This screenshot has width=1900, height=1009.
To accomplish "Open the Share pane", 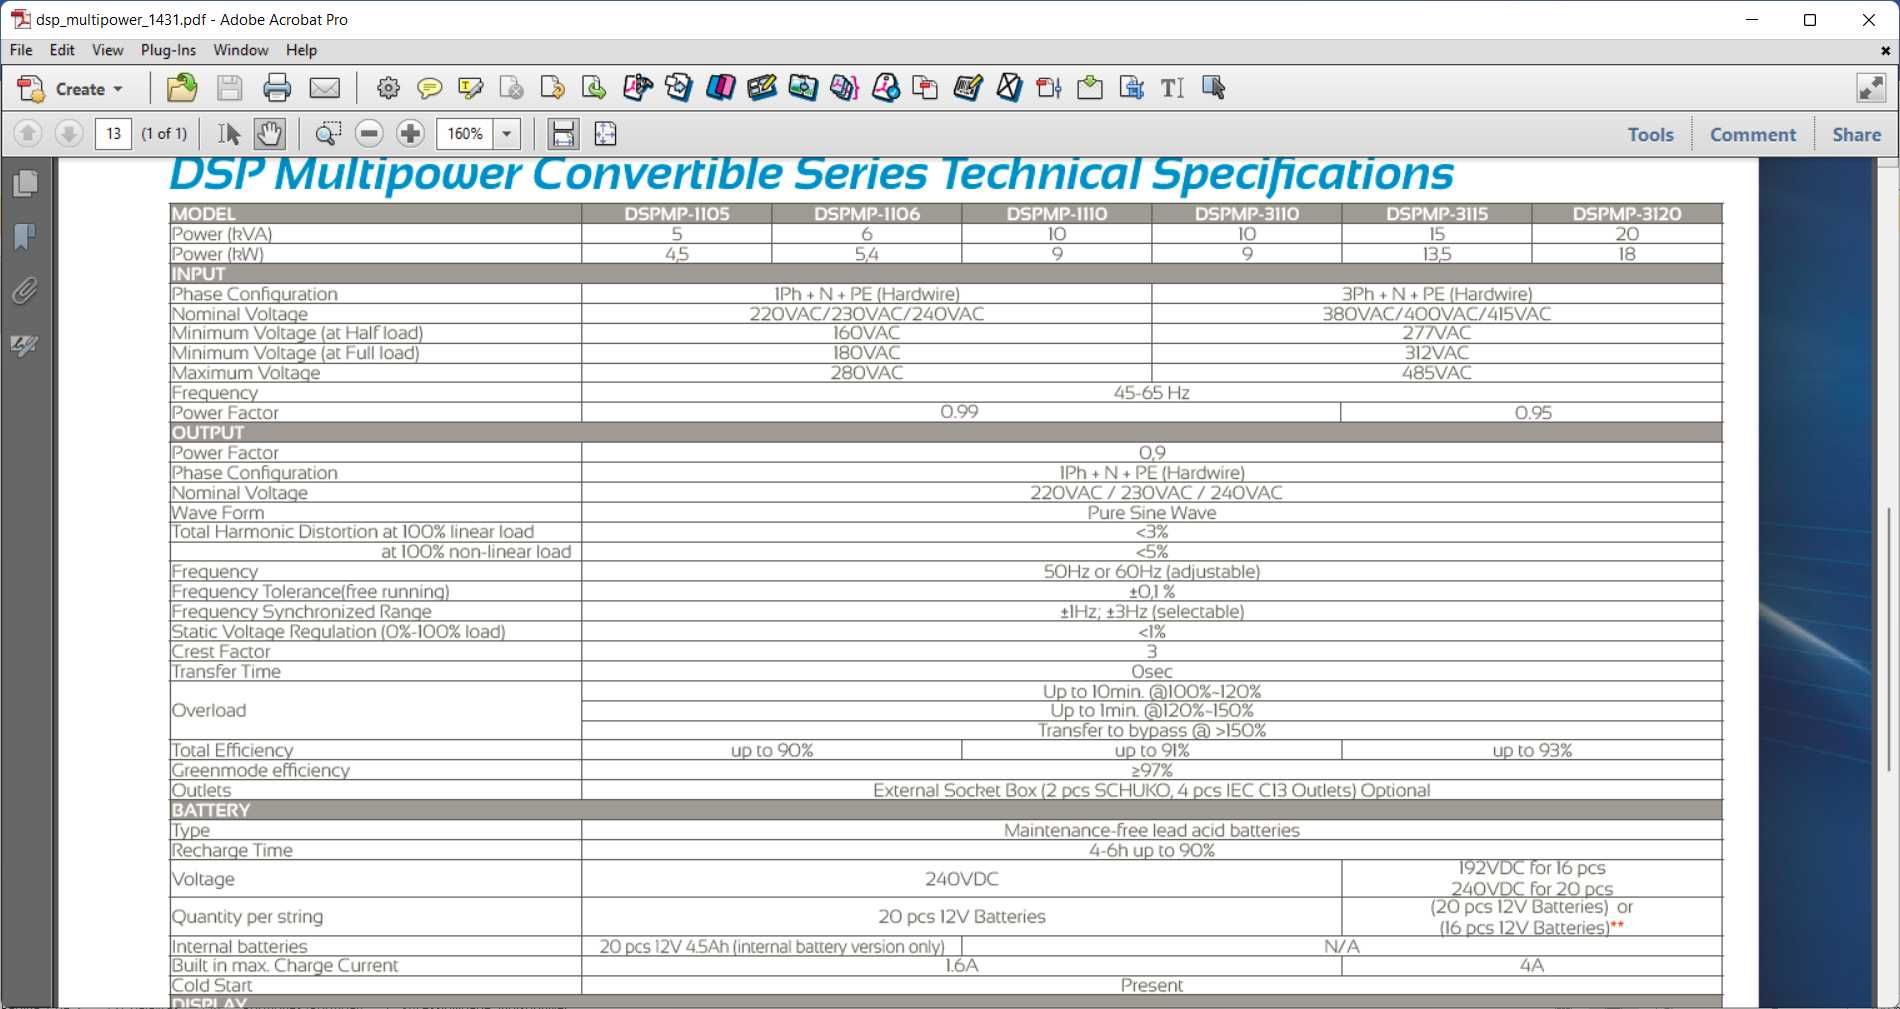I will (x=1856, y=134).
